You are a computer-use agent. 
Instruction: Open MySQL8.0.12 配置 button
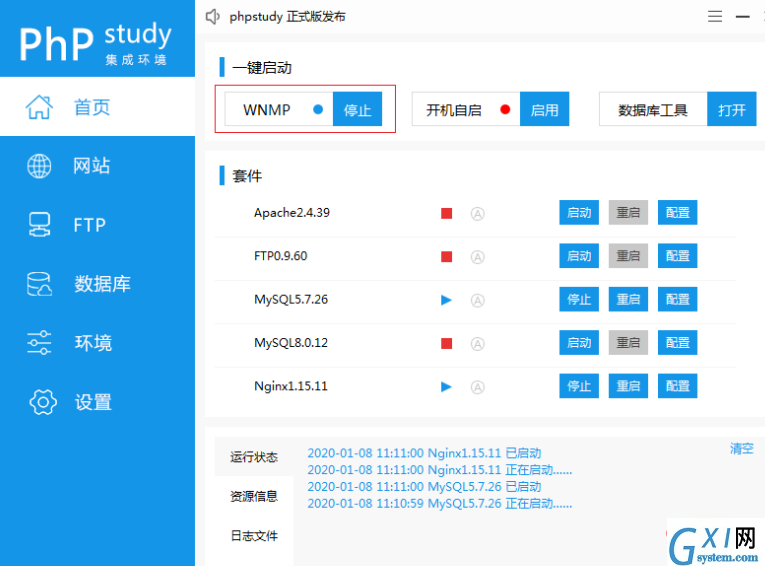678,343
